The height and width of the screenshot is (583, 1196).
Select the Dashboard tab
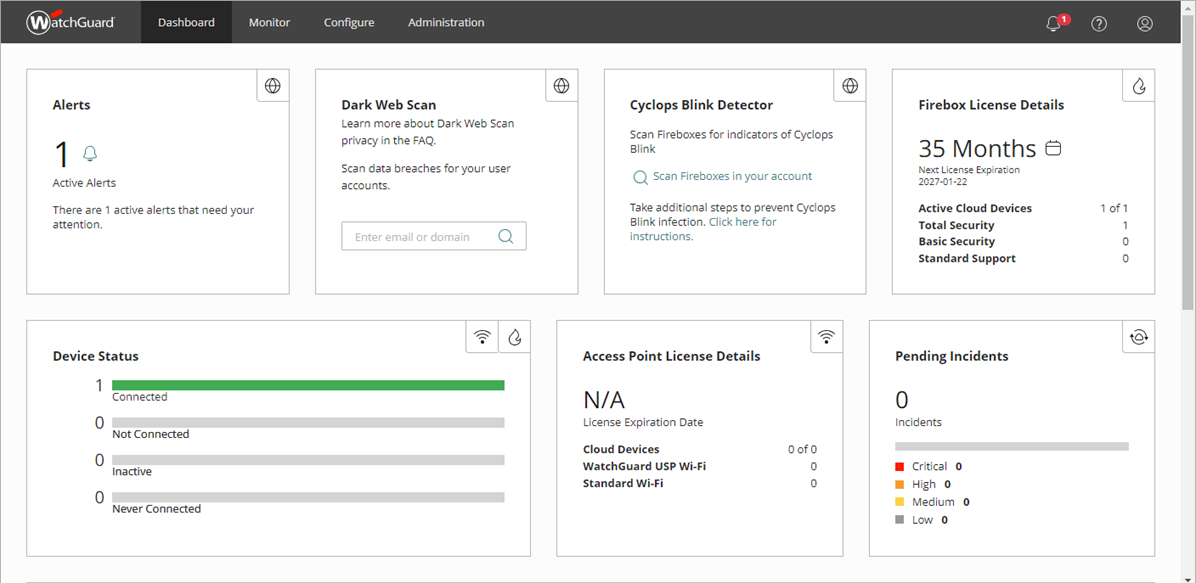[x=185, y=21]
